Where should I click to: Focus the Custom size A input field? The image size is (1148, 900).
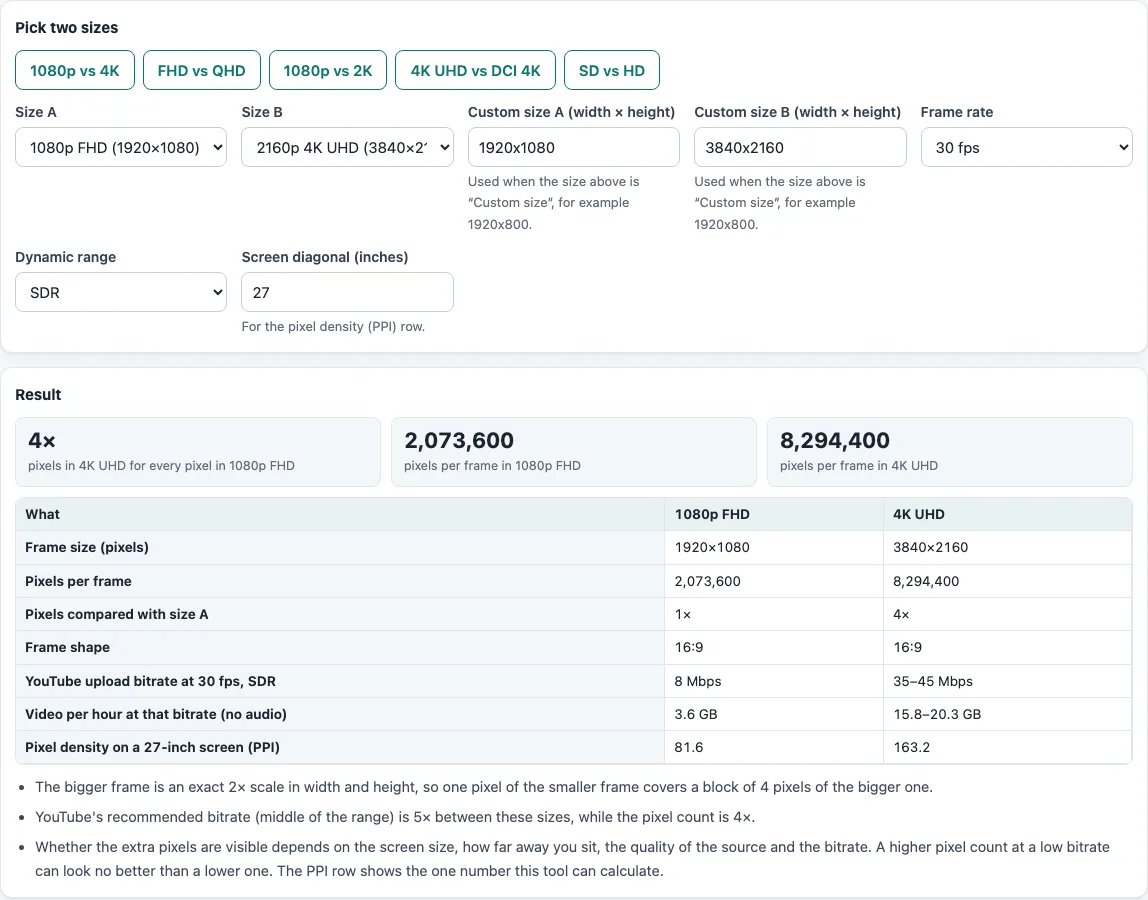coord(573,147)
